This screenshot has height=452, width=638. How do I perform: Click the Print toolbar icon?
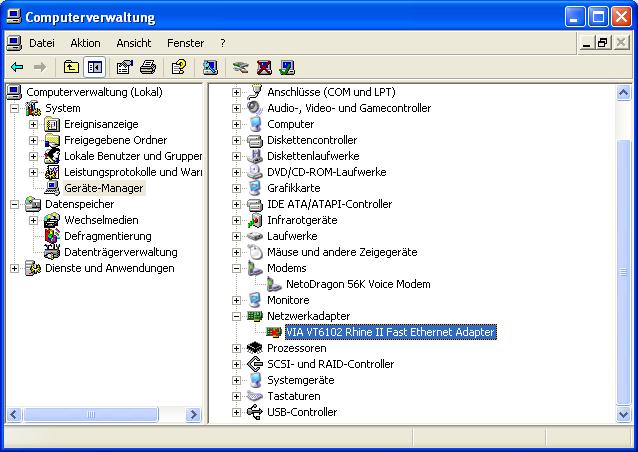tap(147, 67)
